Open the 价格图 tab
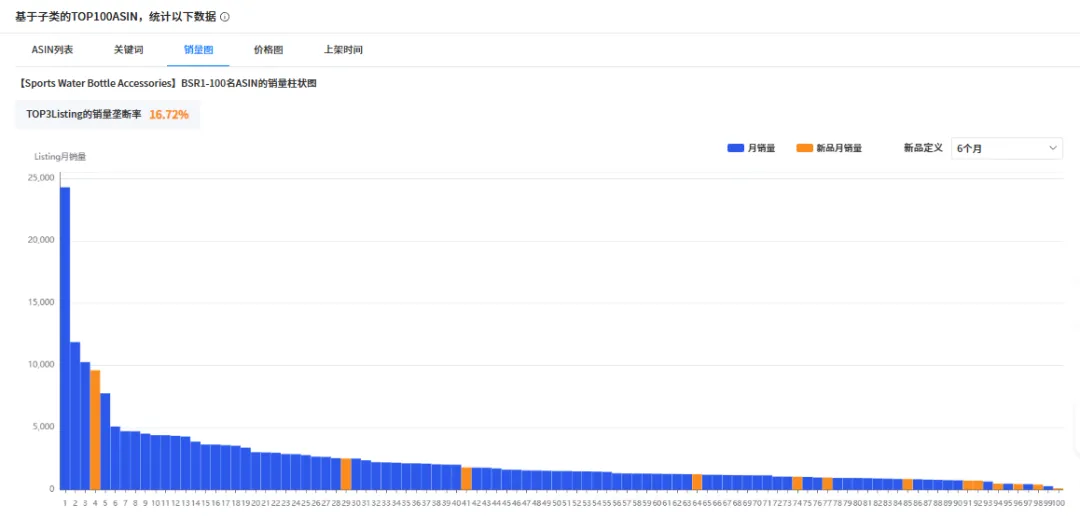 tap(269, 50)
